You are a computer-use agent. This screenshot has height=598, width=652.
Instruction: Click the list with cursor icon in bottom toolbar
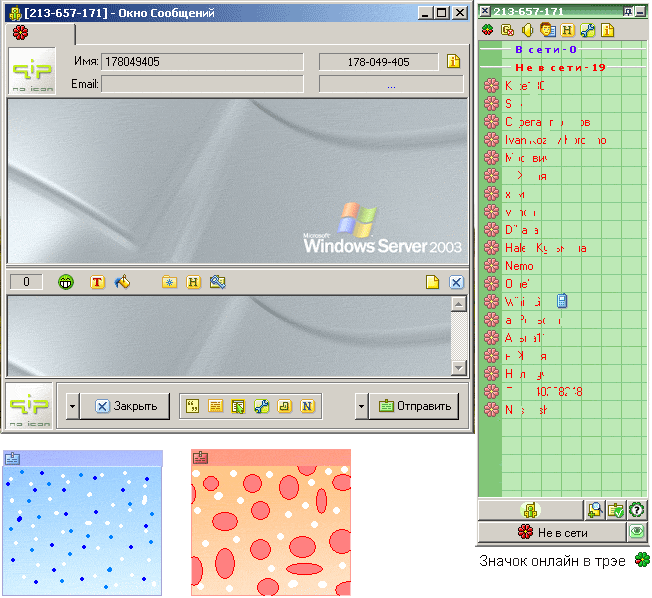(238, 406)
